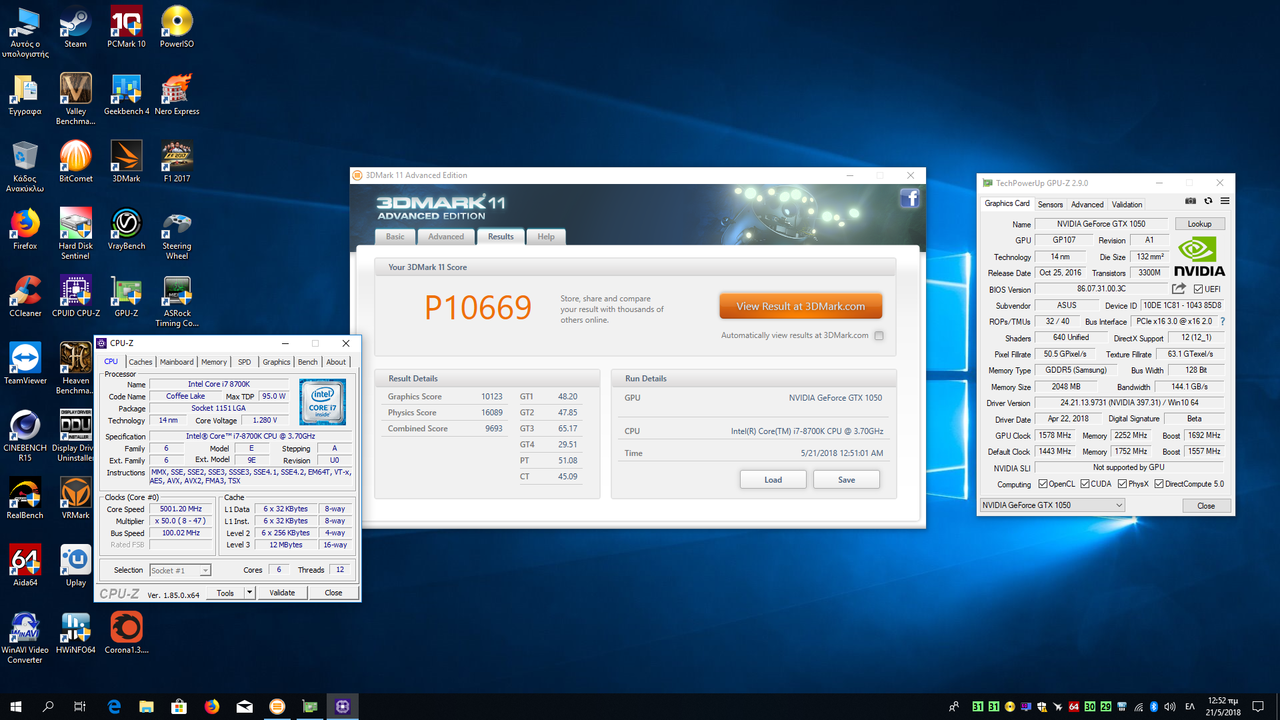Viewport: 1280px width, 720px height.
Task: Toggle the CUDA checkbox in GPU-Z
Action: tap(1084, 484)
